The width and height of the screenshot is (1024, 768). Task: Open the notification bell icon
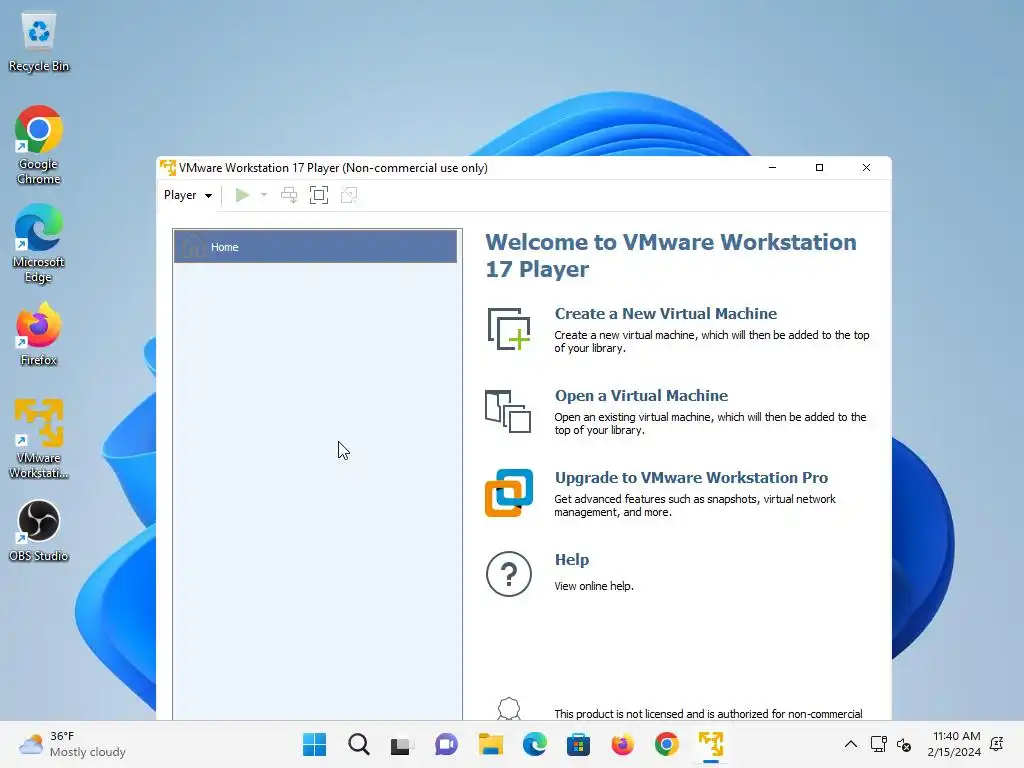(x=997, y=744)
